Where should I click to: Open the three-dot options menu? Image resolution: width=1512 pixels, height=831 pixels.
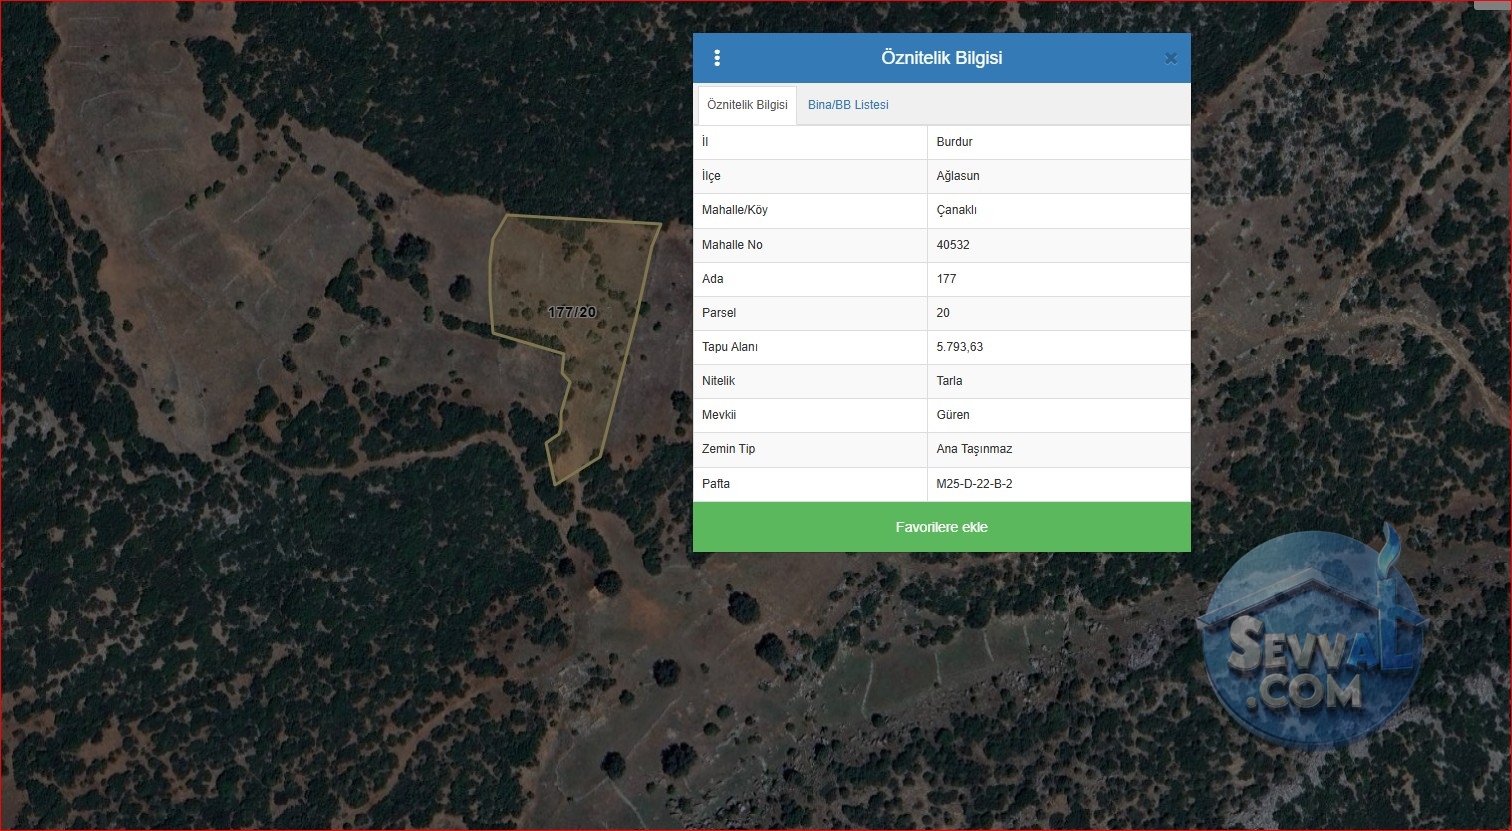coord(717,58)
